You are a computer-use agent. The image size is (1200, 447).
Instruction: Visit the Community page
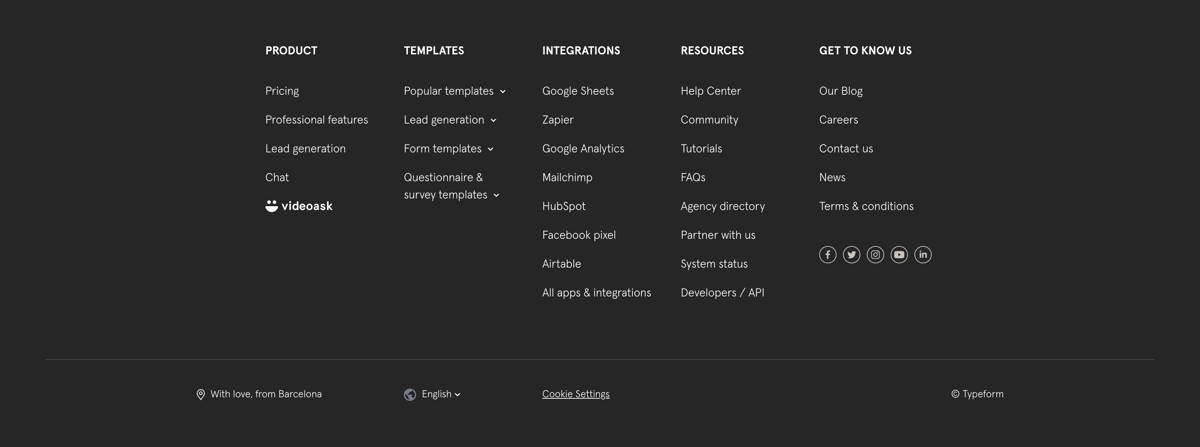coord(709,120)
